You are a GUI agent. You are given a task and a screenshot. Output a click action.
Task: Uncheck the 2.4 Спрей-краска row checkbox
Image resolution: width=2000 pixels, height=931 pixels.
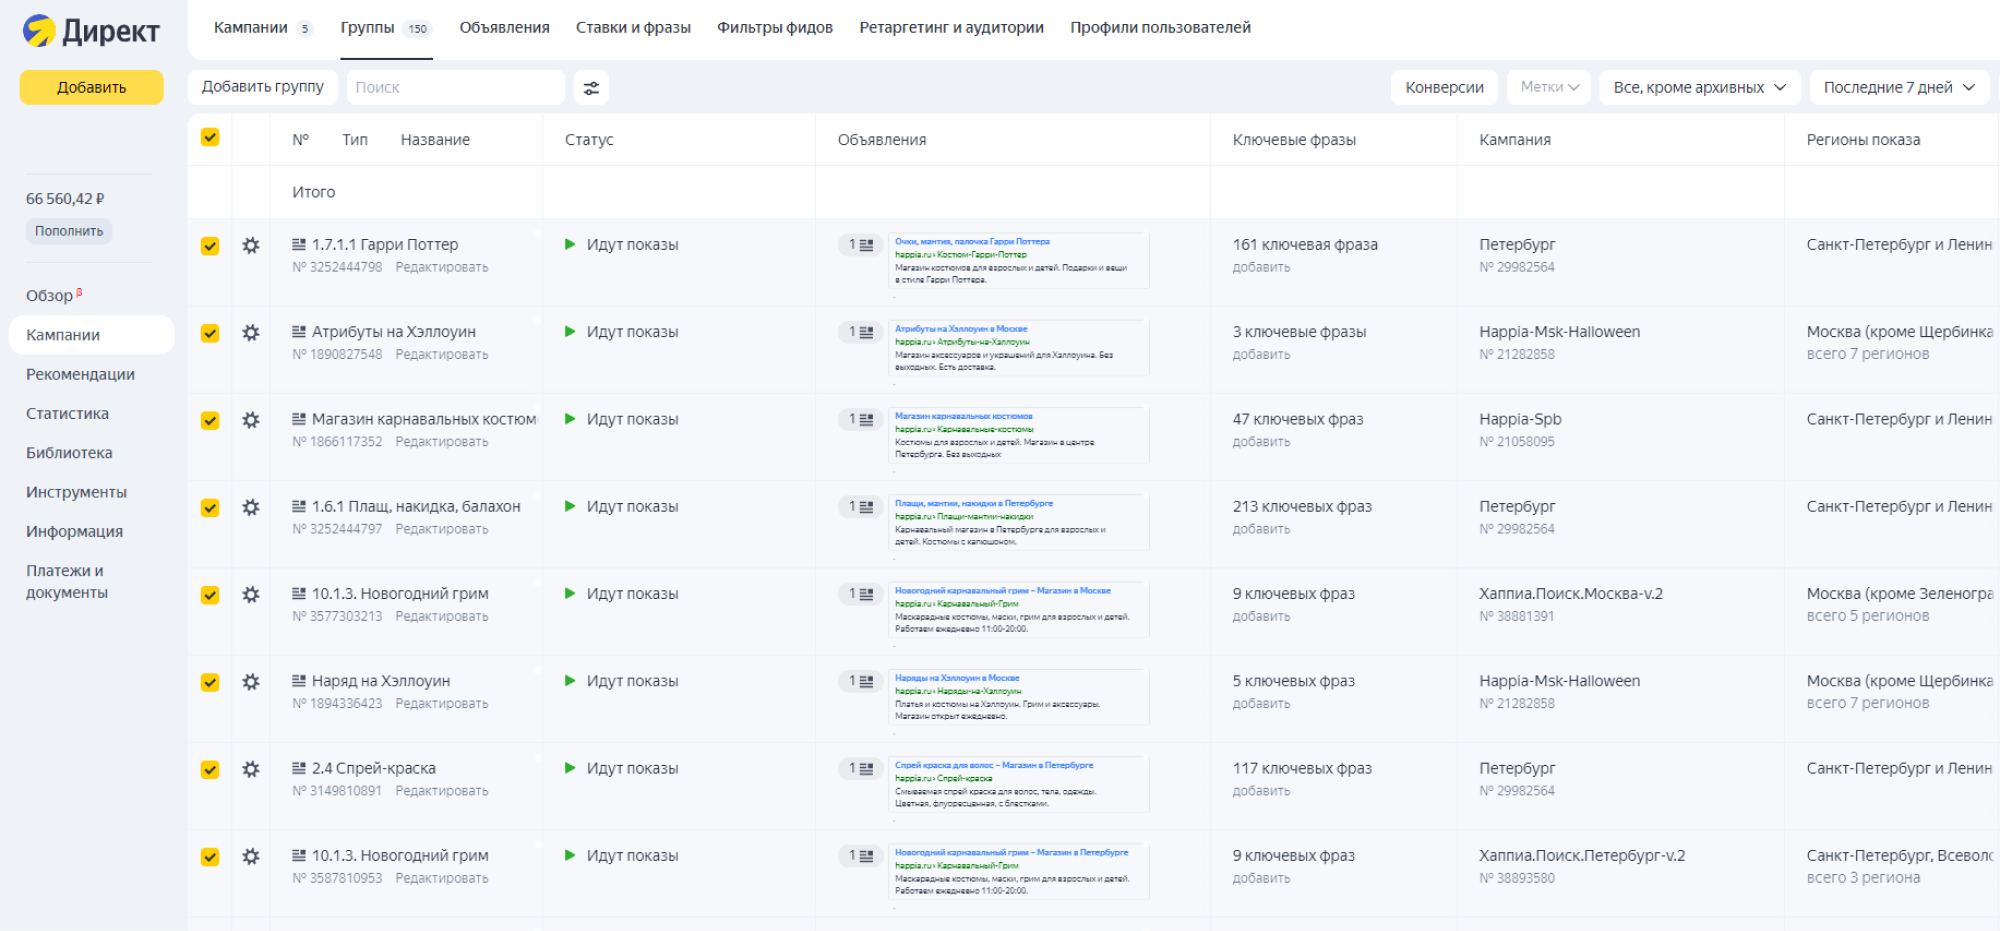click(x=210, y=769)
